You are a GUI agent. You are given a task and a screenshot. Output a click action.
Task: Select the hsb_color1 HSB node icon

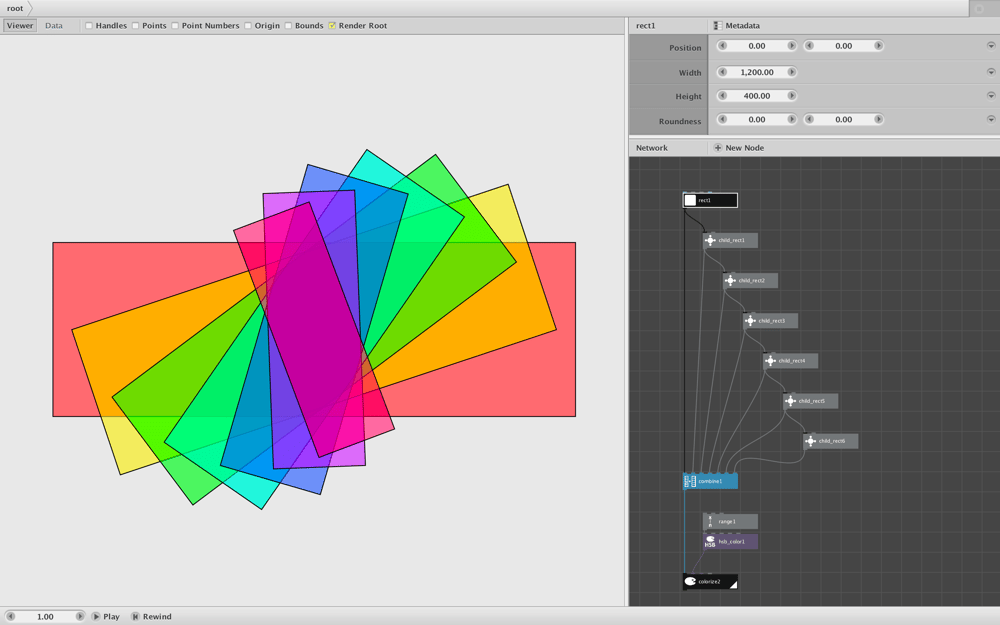pyautogui.click(x=710, y=542)
